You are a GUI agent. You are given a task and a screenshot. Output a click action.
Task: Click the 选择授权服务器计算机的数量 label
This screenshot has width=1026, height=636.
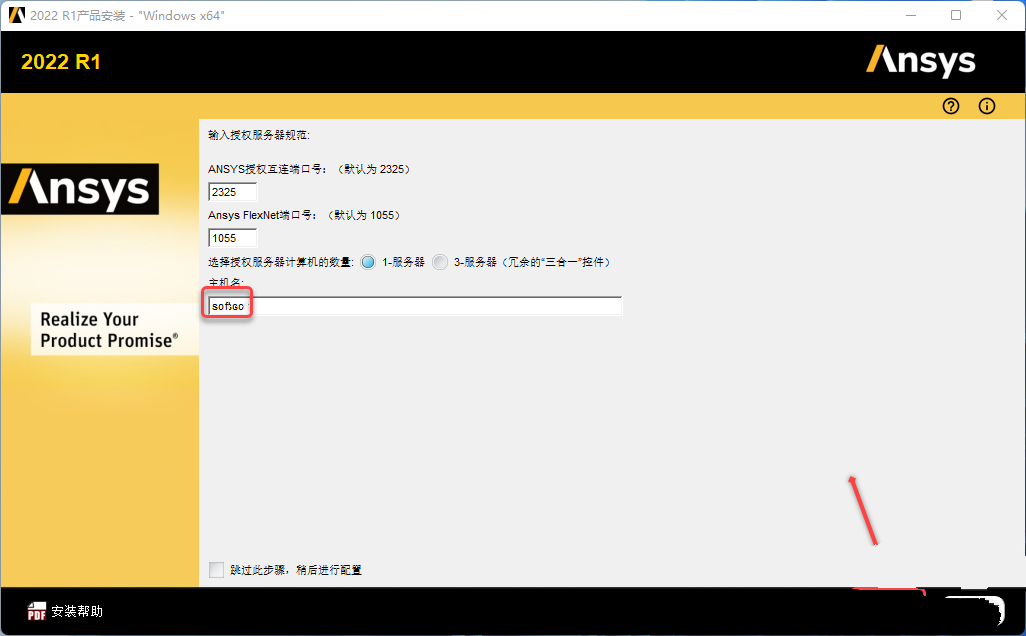(x=281, y=262)
